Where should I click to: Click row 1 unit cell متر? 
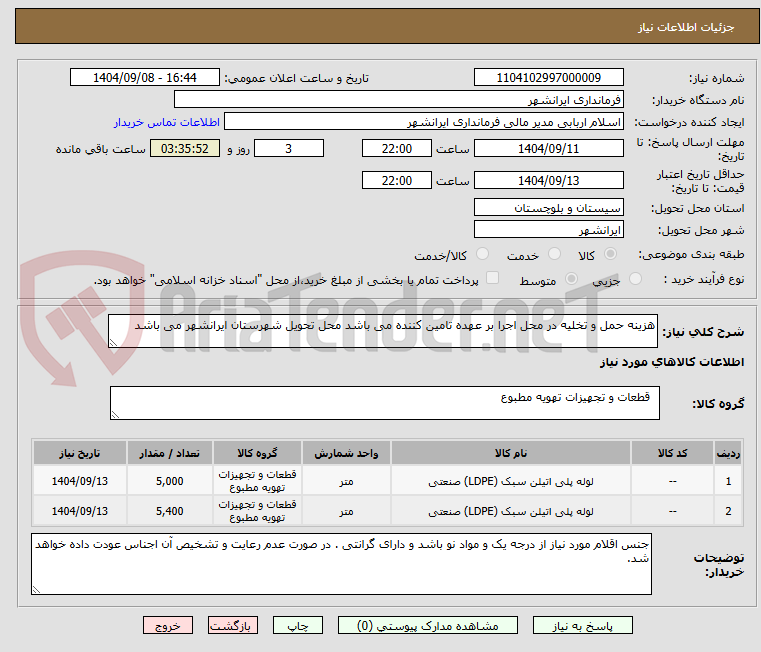[x=346, y=481]
